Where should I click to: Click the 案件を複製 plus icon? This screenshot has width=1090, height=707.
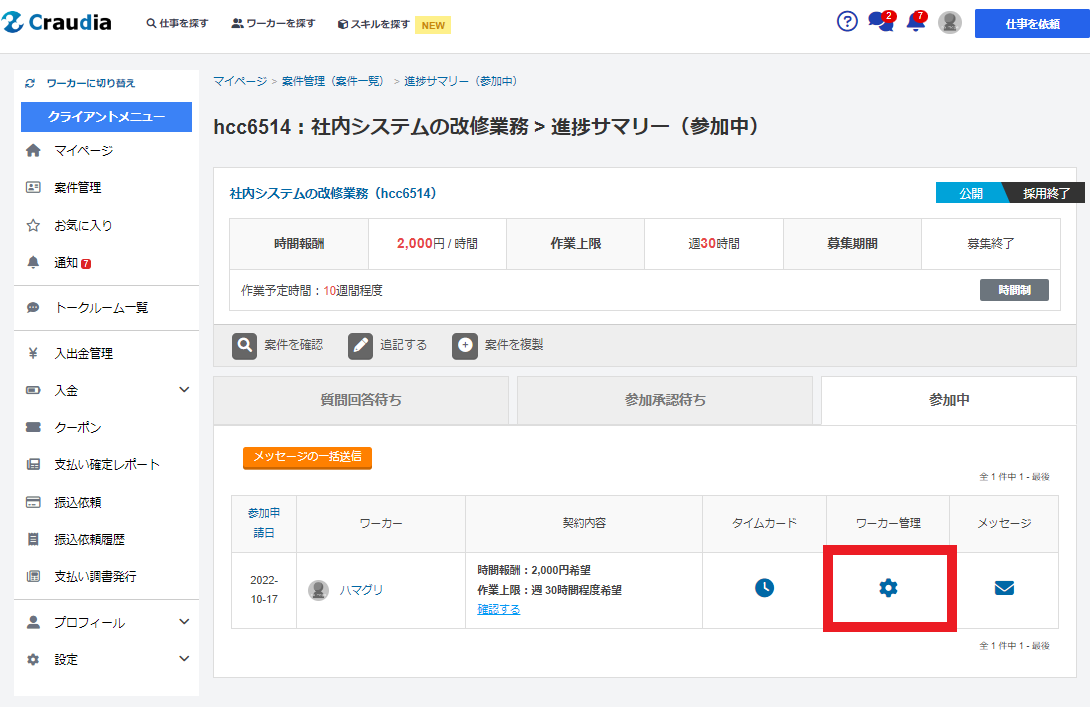tap(465, 345)
